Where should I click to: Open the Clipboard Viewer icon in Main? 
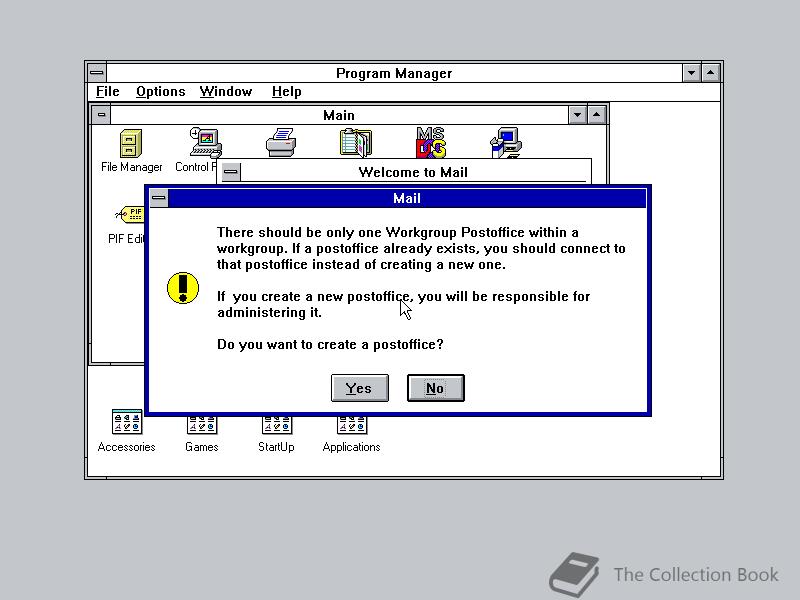tap(356, 142)
